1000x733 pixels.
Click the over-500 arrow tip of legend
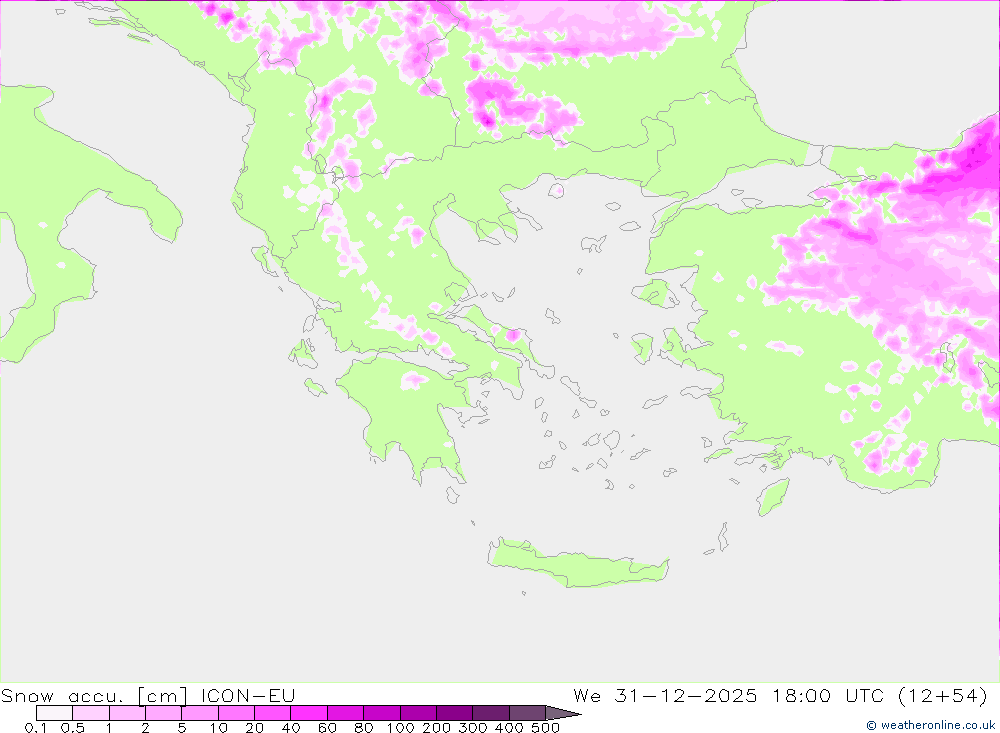(562, 713)
